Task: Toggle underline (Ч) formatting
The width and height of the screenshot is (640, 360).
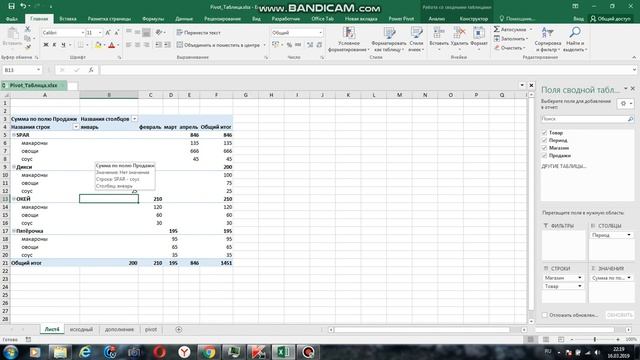Action: coord(63,45)
